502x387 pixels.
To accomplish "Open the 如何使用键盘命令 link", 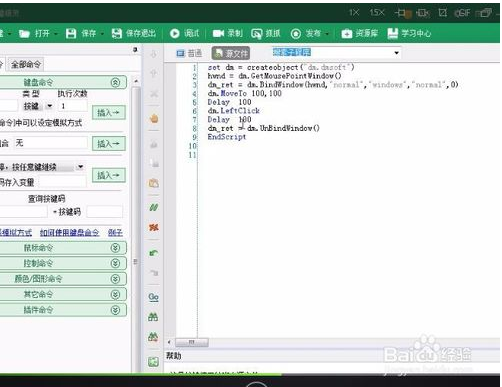I will tap(69, 232).
